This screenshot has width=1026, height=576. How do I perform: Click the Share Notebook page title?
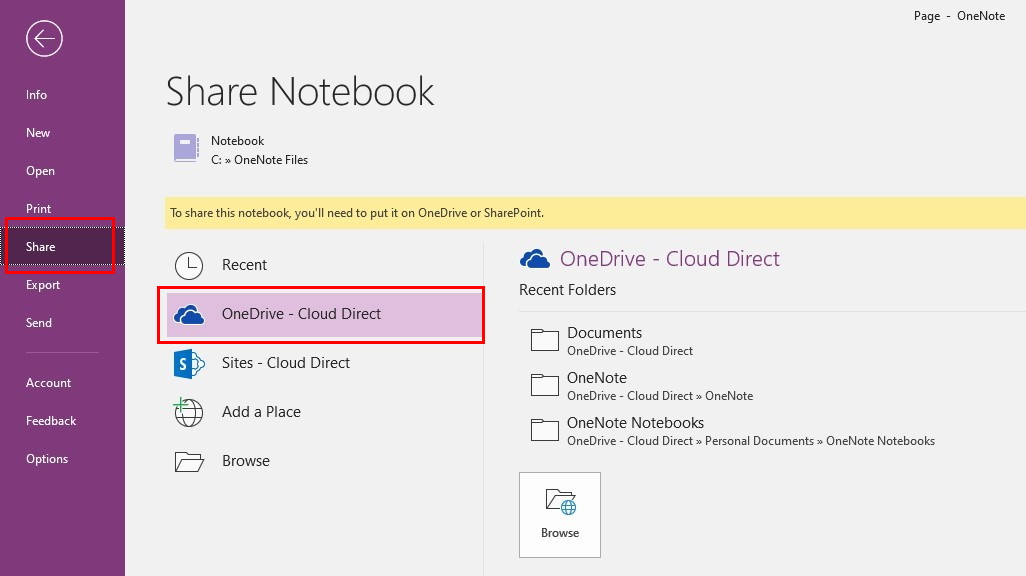click(300, 91)
